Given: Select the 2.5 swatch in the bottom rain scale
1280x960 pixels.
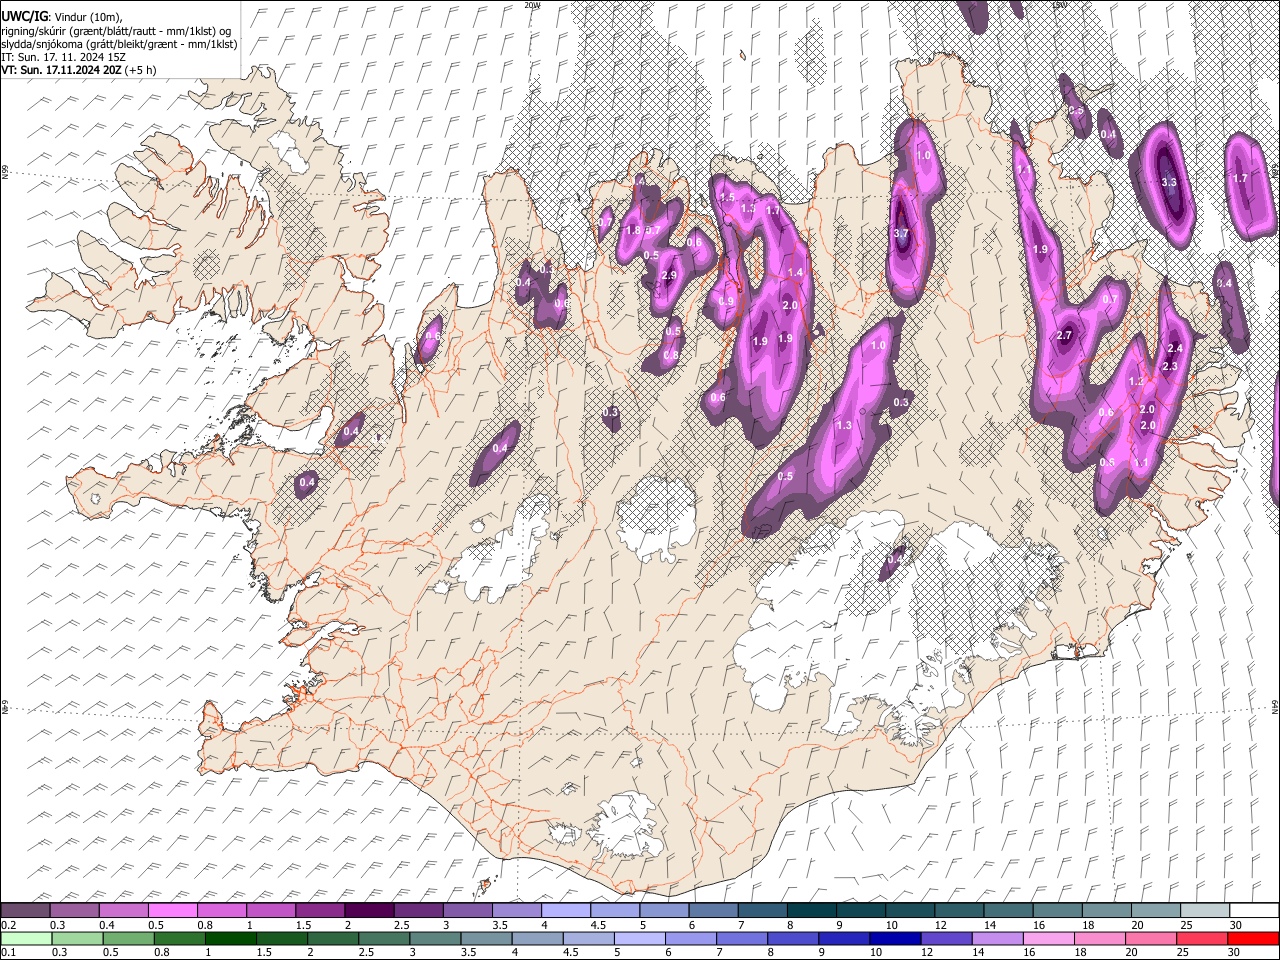Looking at the screenshot, I should tap(384, 938).
